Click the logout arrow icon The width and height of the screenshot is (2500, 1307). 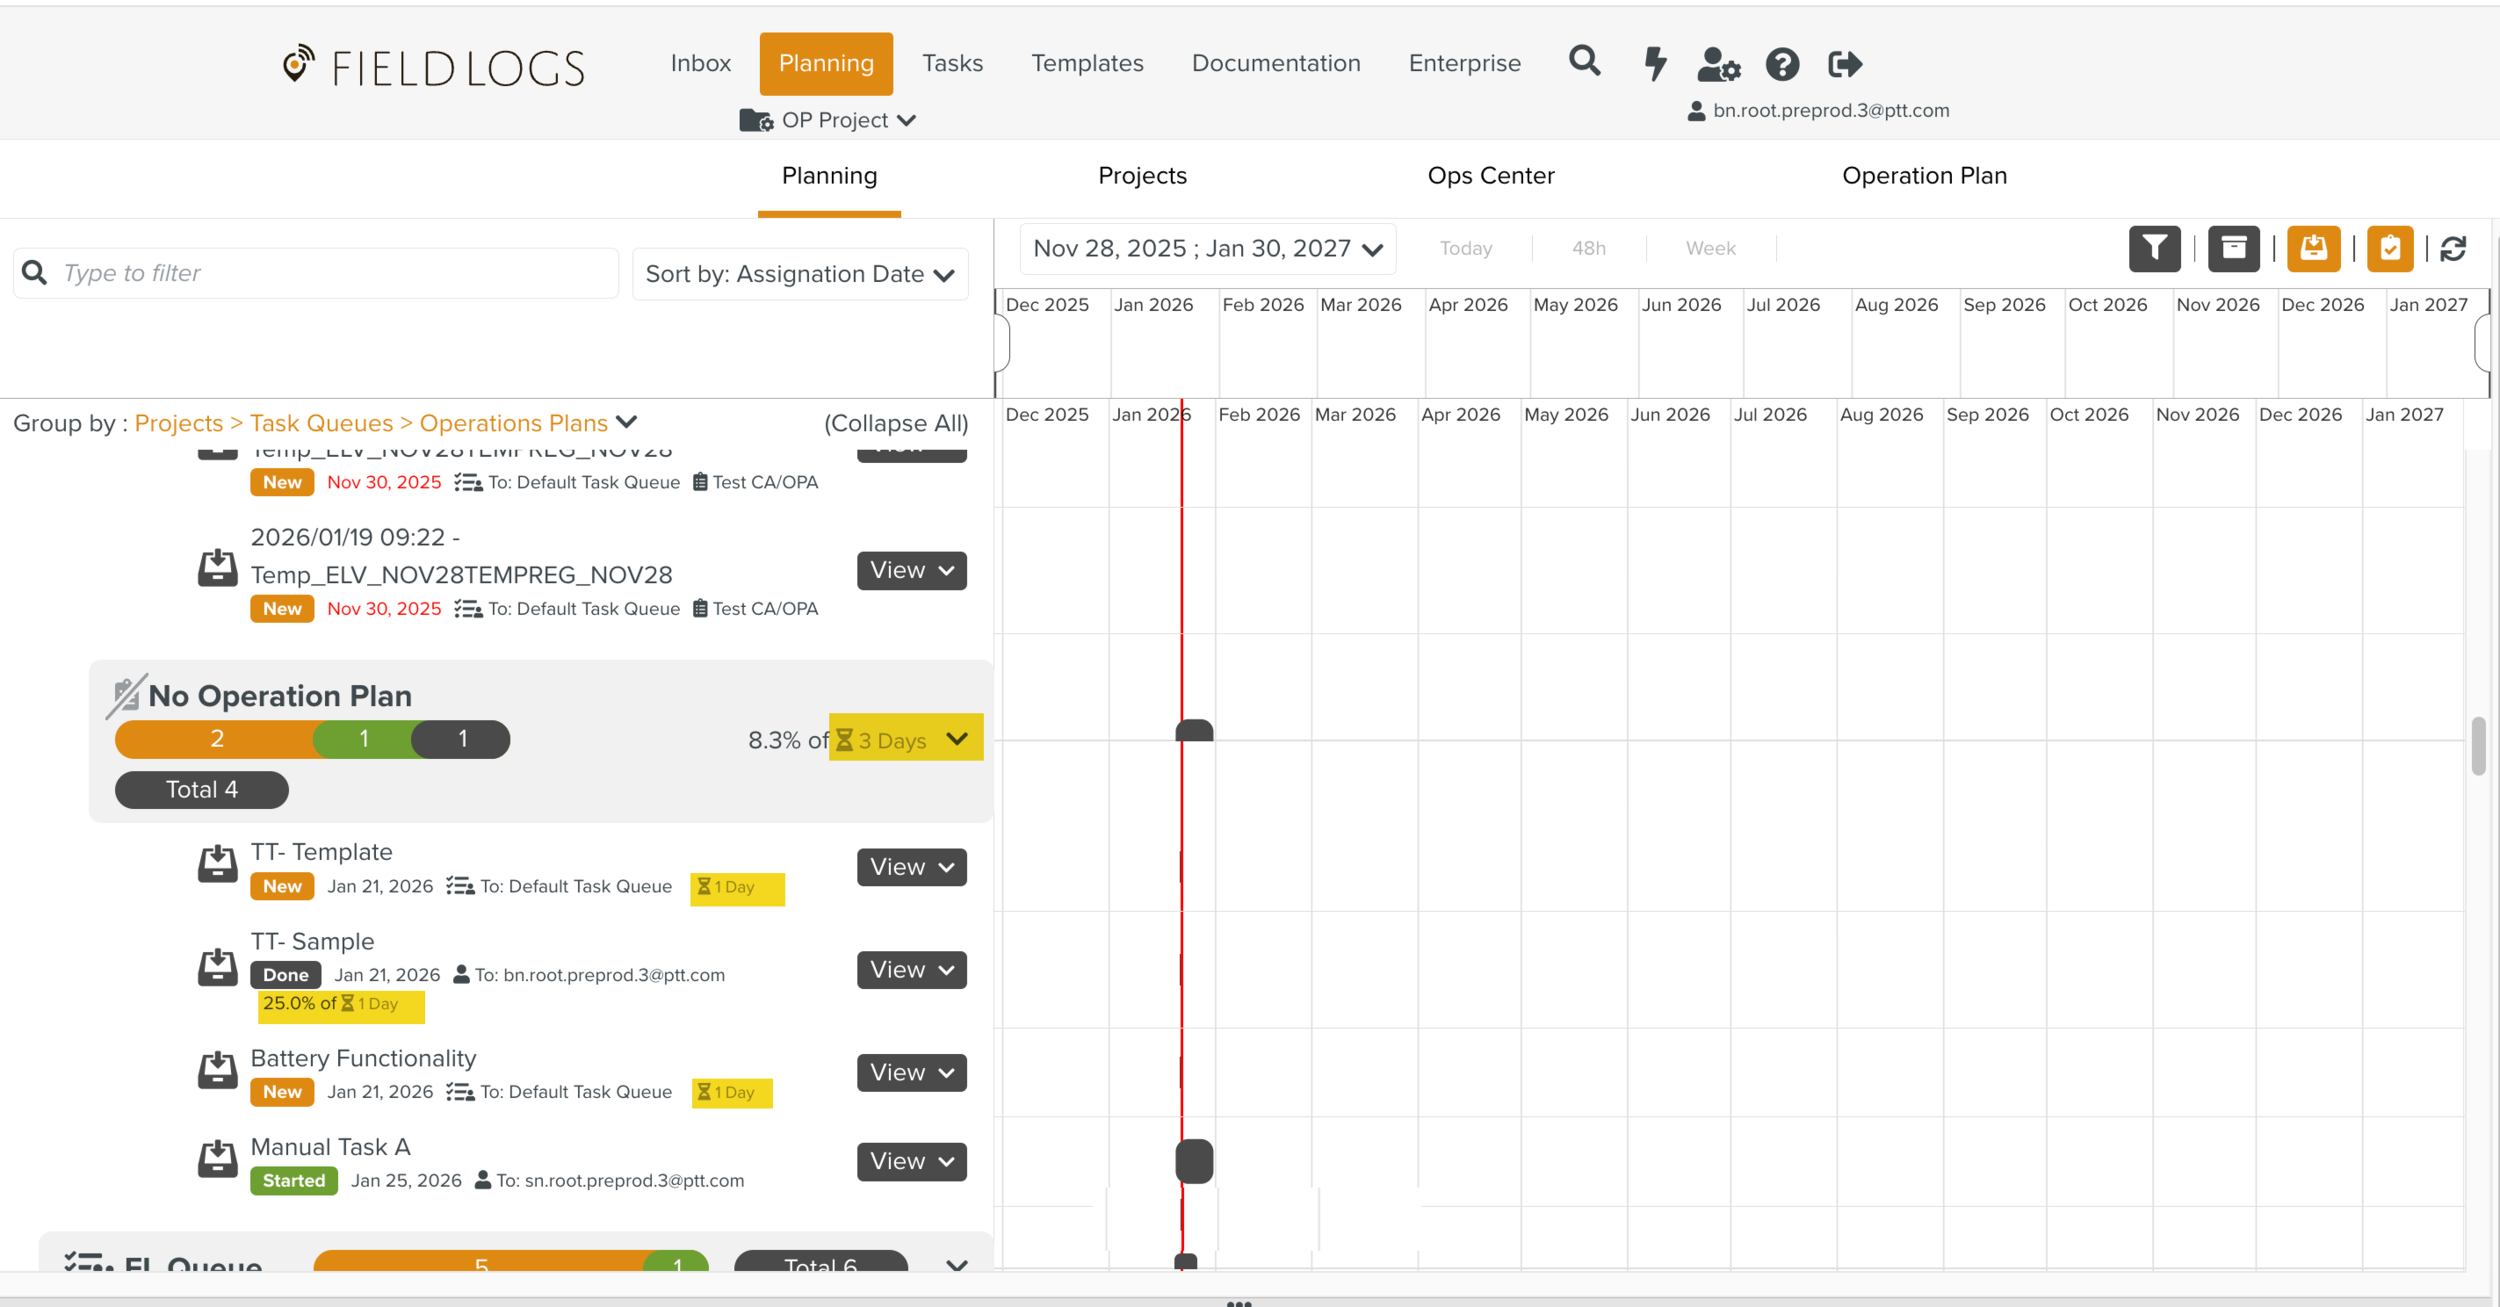pos(1845,65)
